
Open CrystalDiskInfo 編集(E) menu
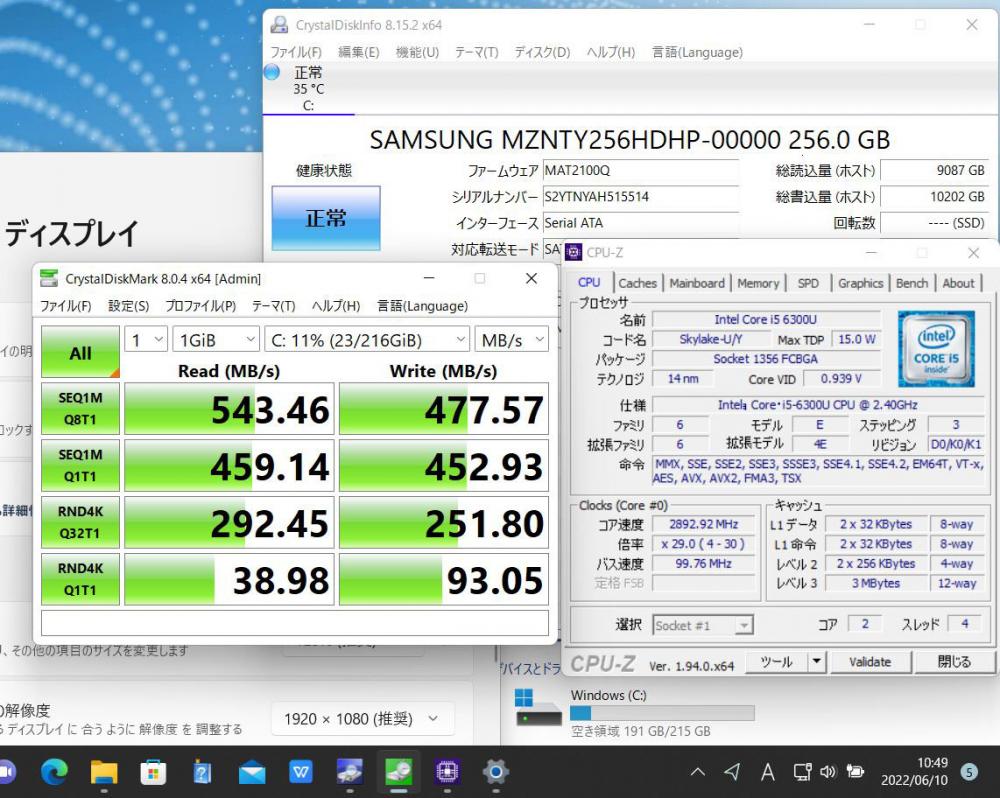click(358, 52)
